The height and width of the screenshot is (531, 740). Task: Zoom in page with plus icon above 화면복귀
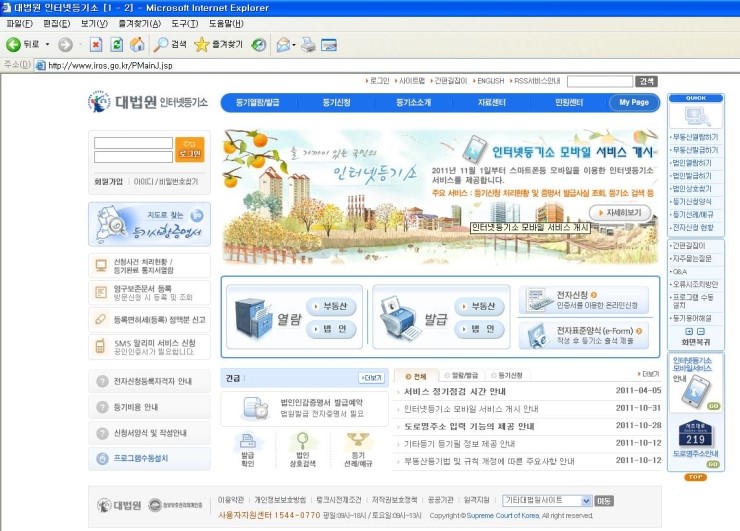(x=689, y=331)
